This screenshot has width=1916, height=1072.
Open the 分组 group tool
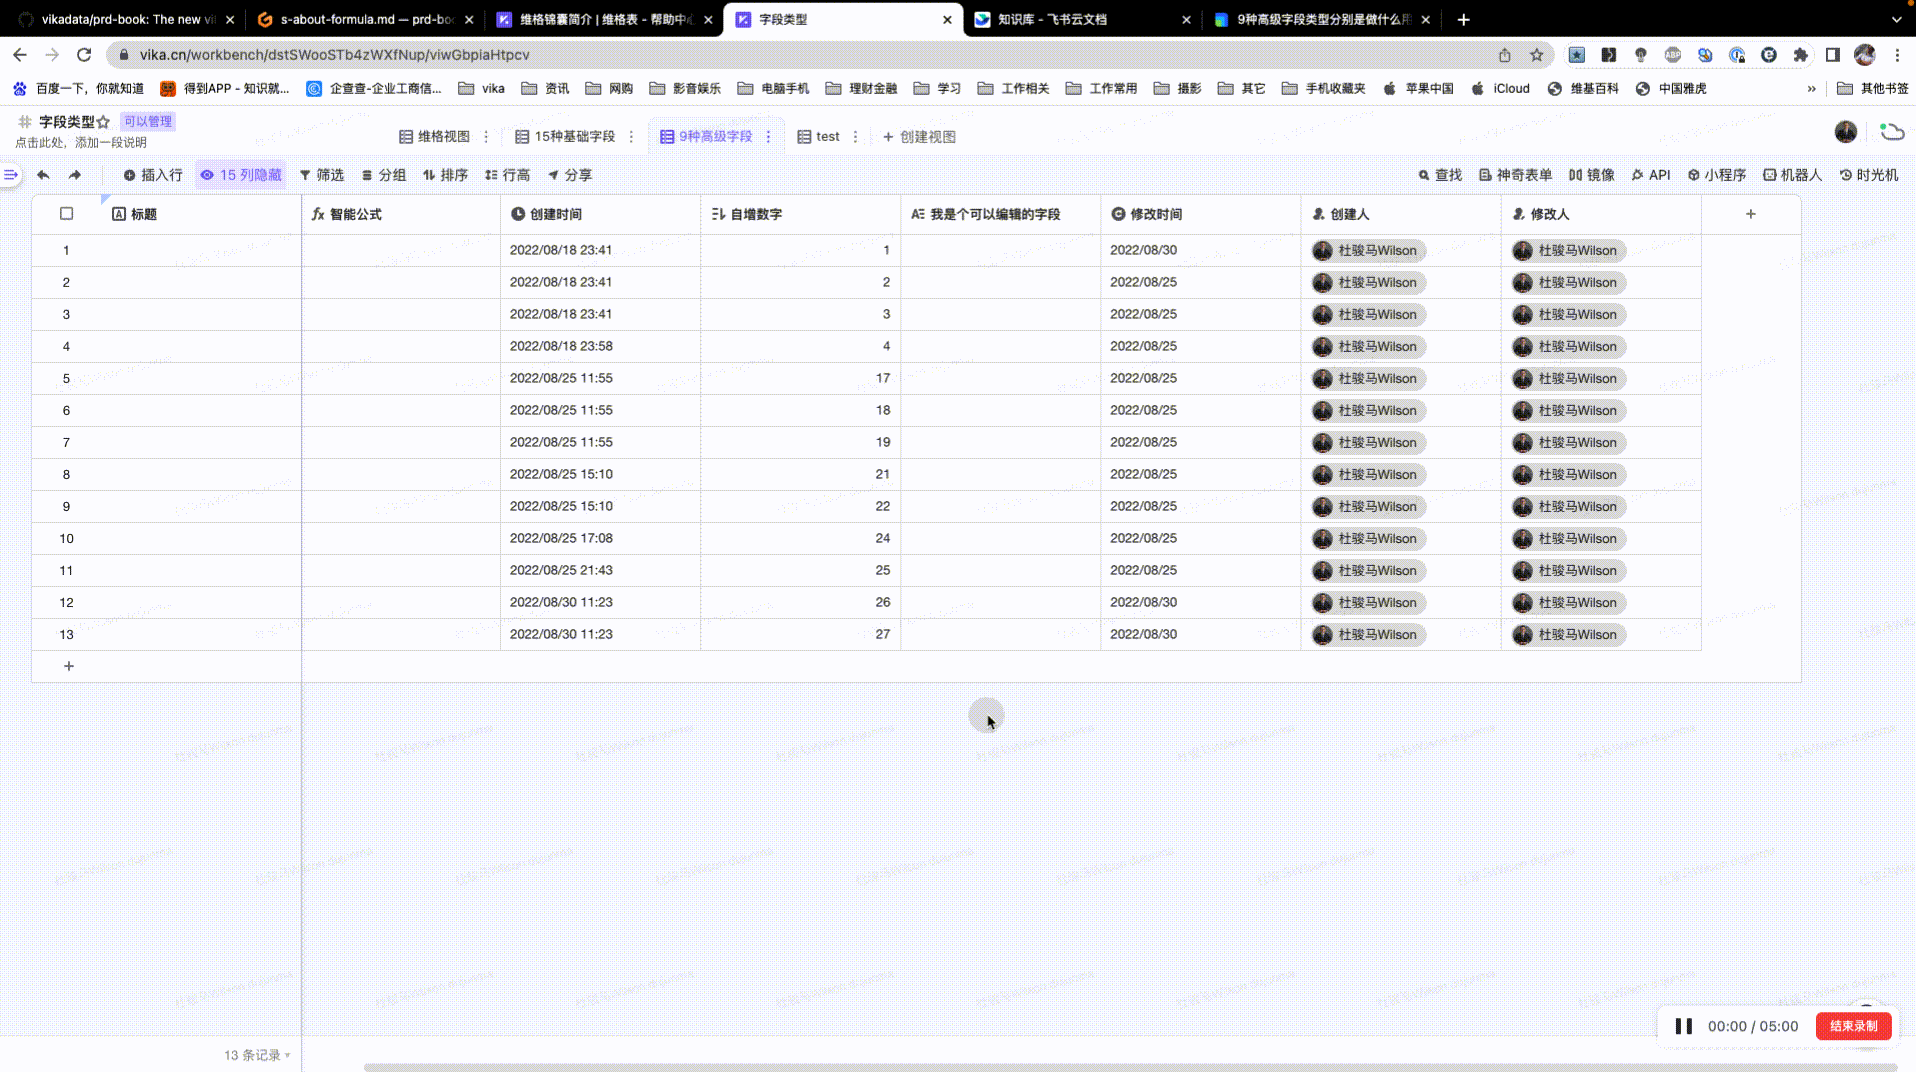[384, 175]
